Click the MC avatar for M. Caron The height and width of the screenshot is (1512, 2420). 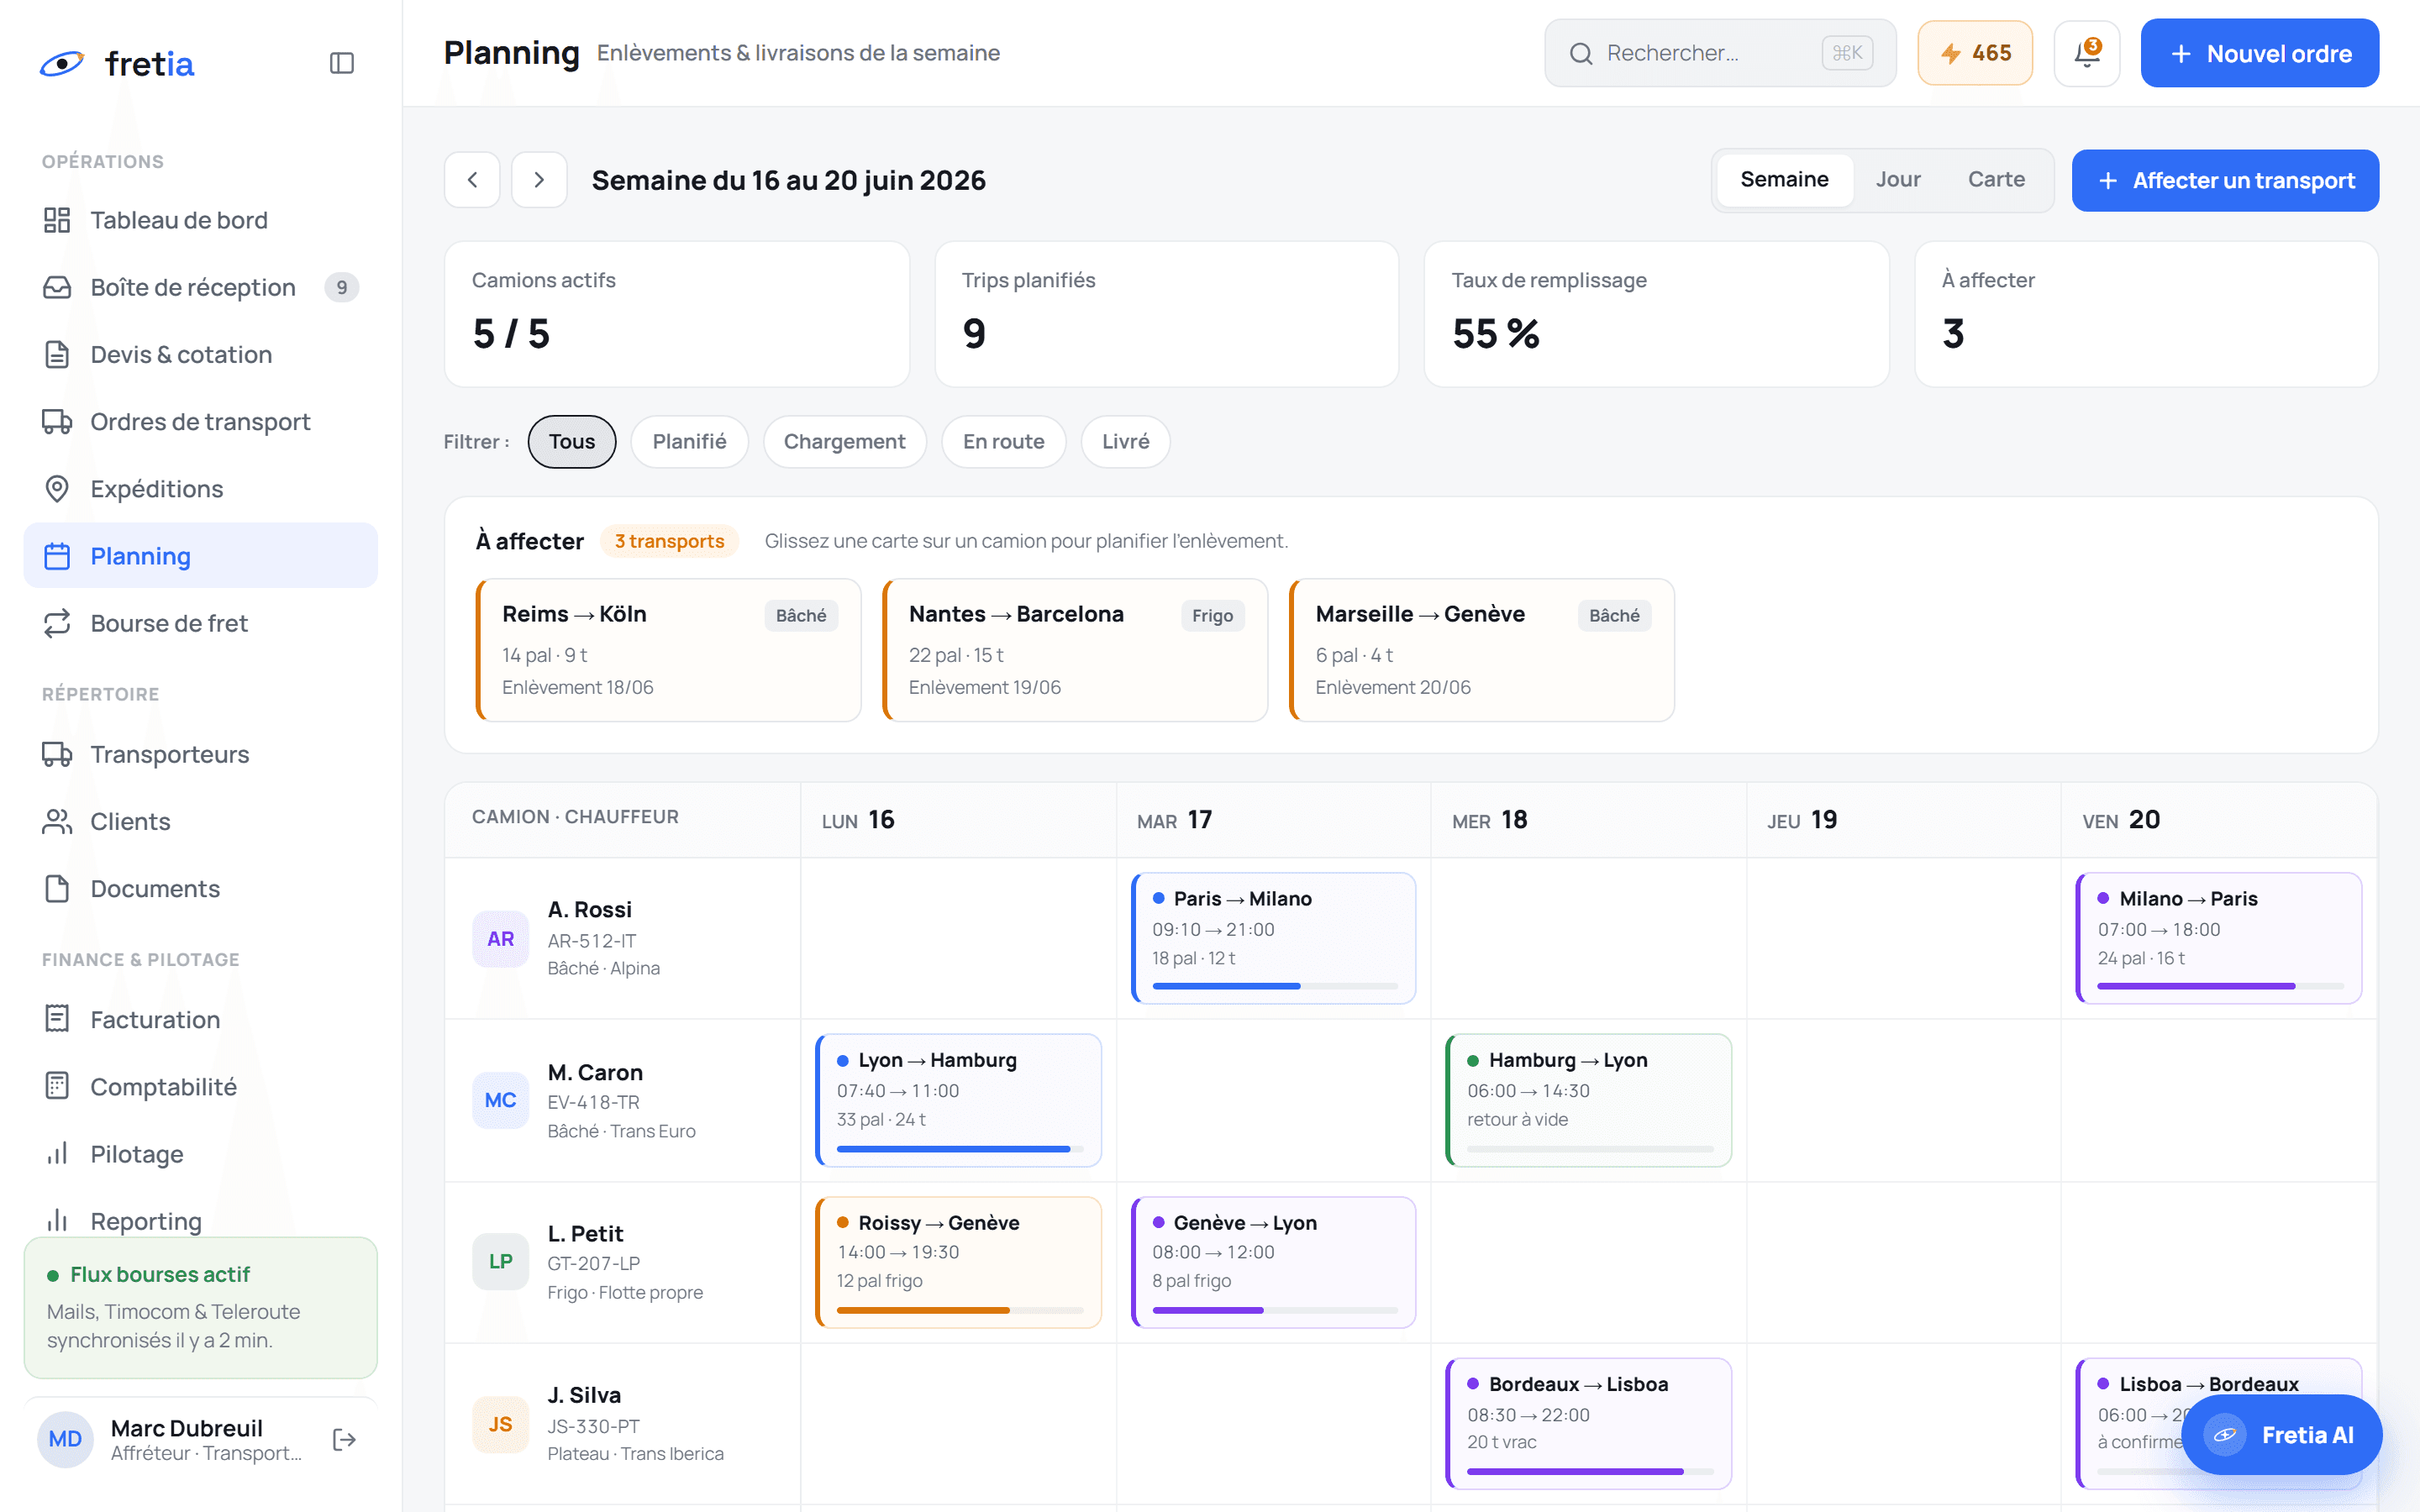500,1100
